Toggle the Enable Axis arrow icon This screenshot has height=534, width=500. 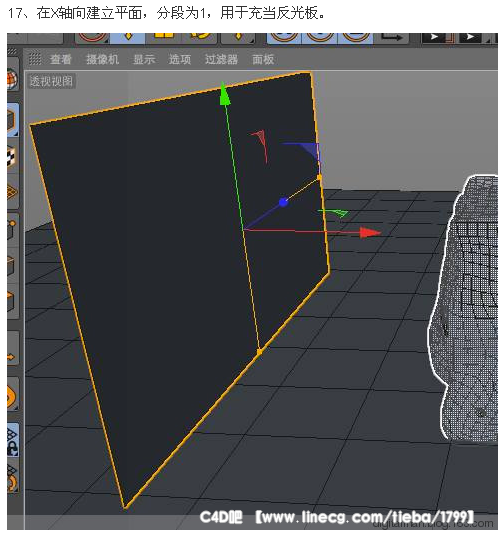click(12, 348)
